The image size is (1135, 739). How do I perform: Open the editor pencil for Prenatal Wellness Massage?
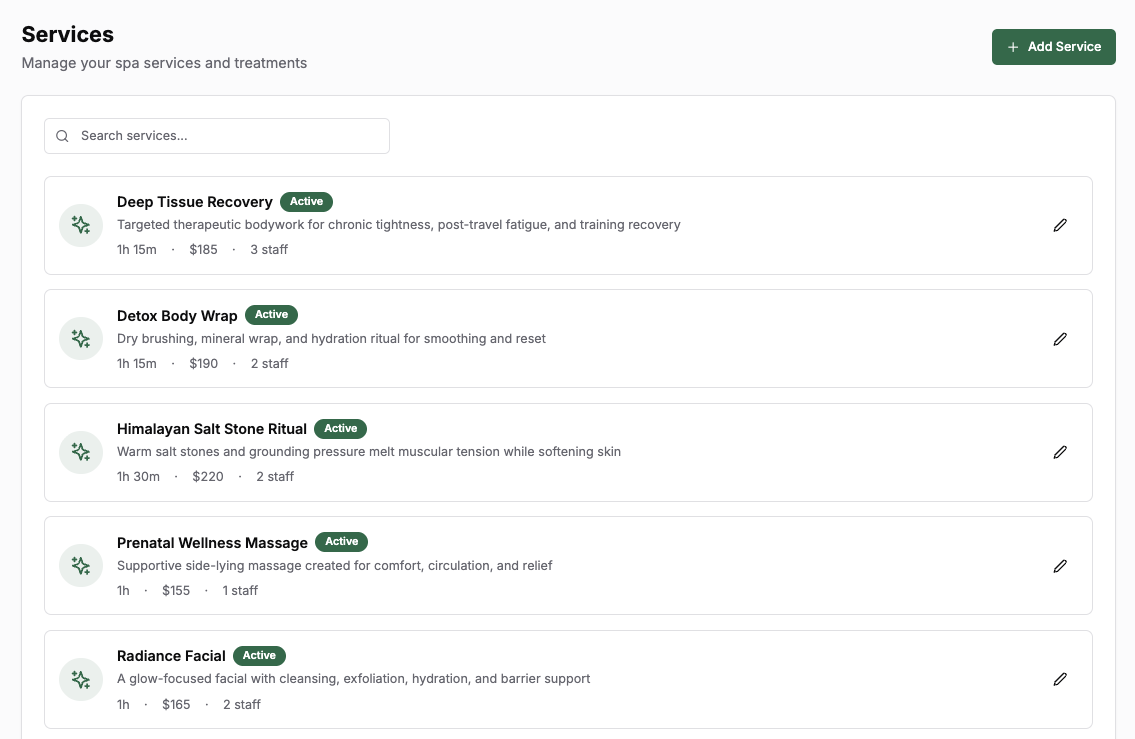[1060, 566]
